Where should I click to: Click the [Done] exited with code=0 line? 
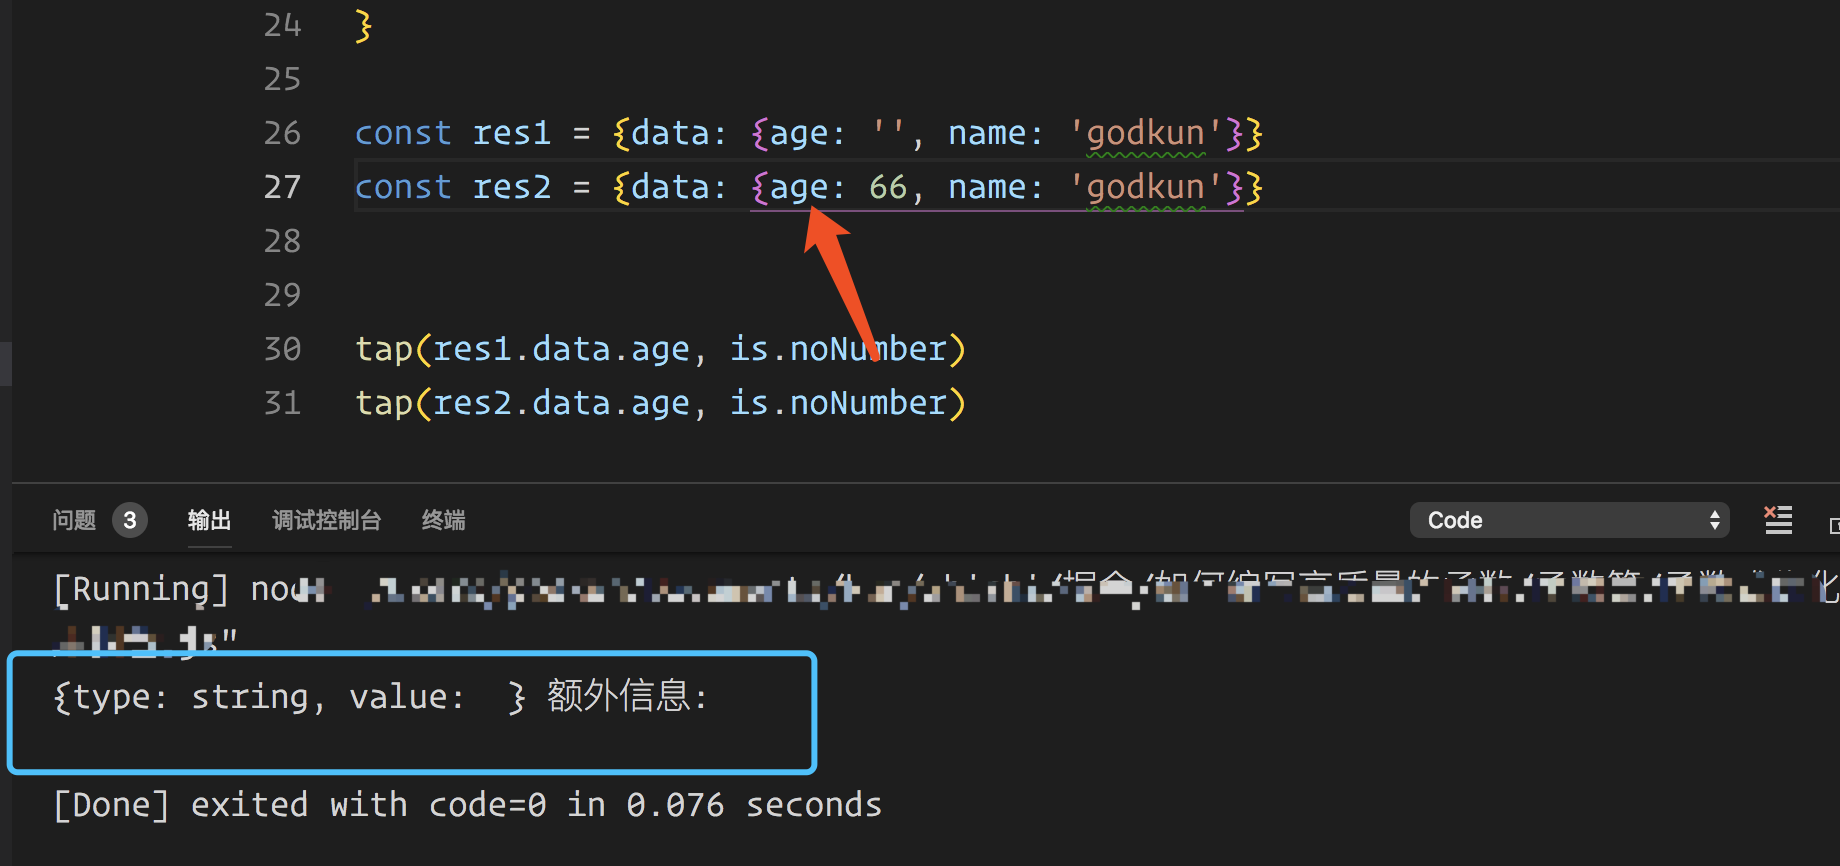click(467, 805)
